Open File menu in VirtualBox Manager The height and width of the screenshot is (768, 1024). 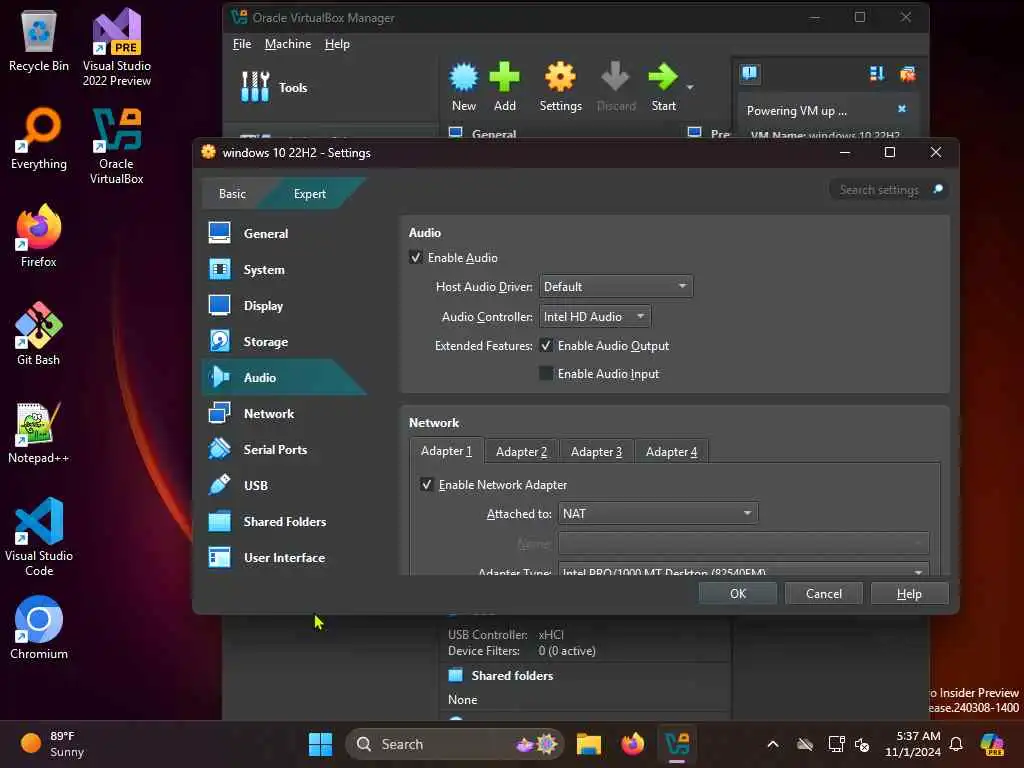tap(242, 44)
